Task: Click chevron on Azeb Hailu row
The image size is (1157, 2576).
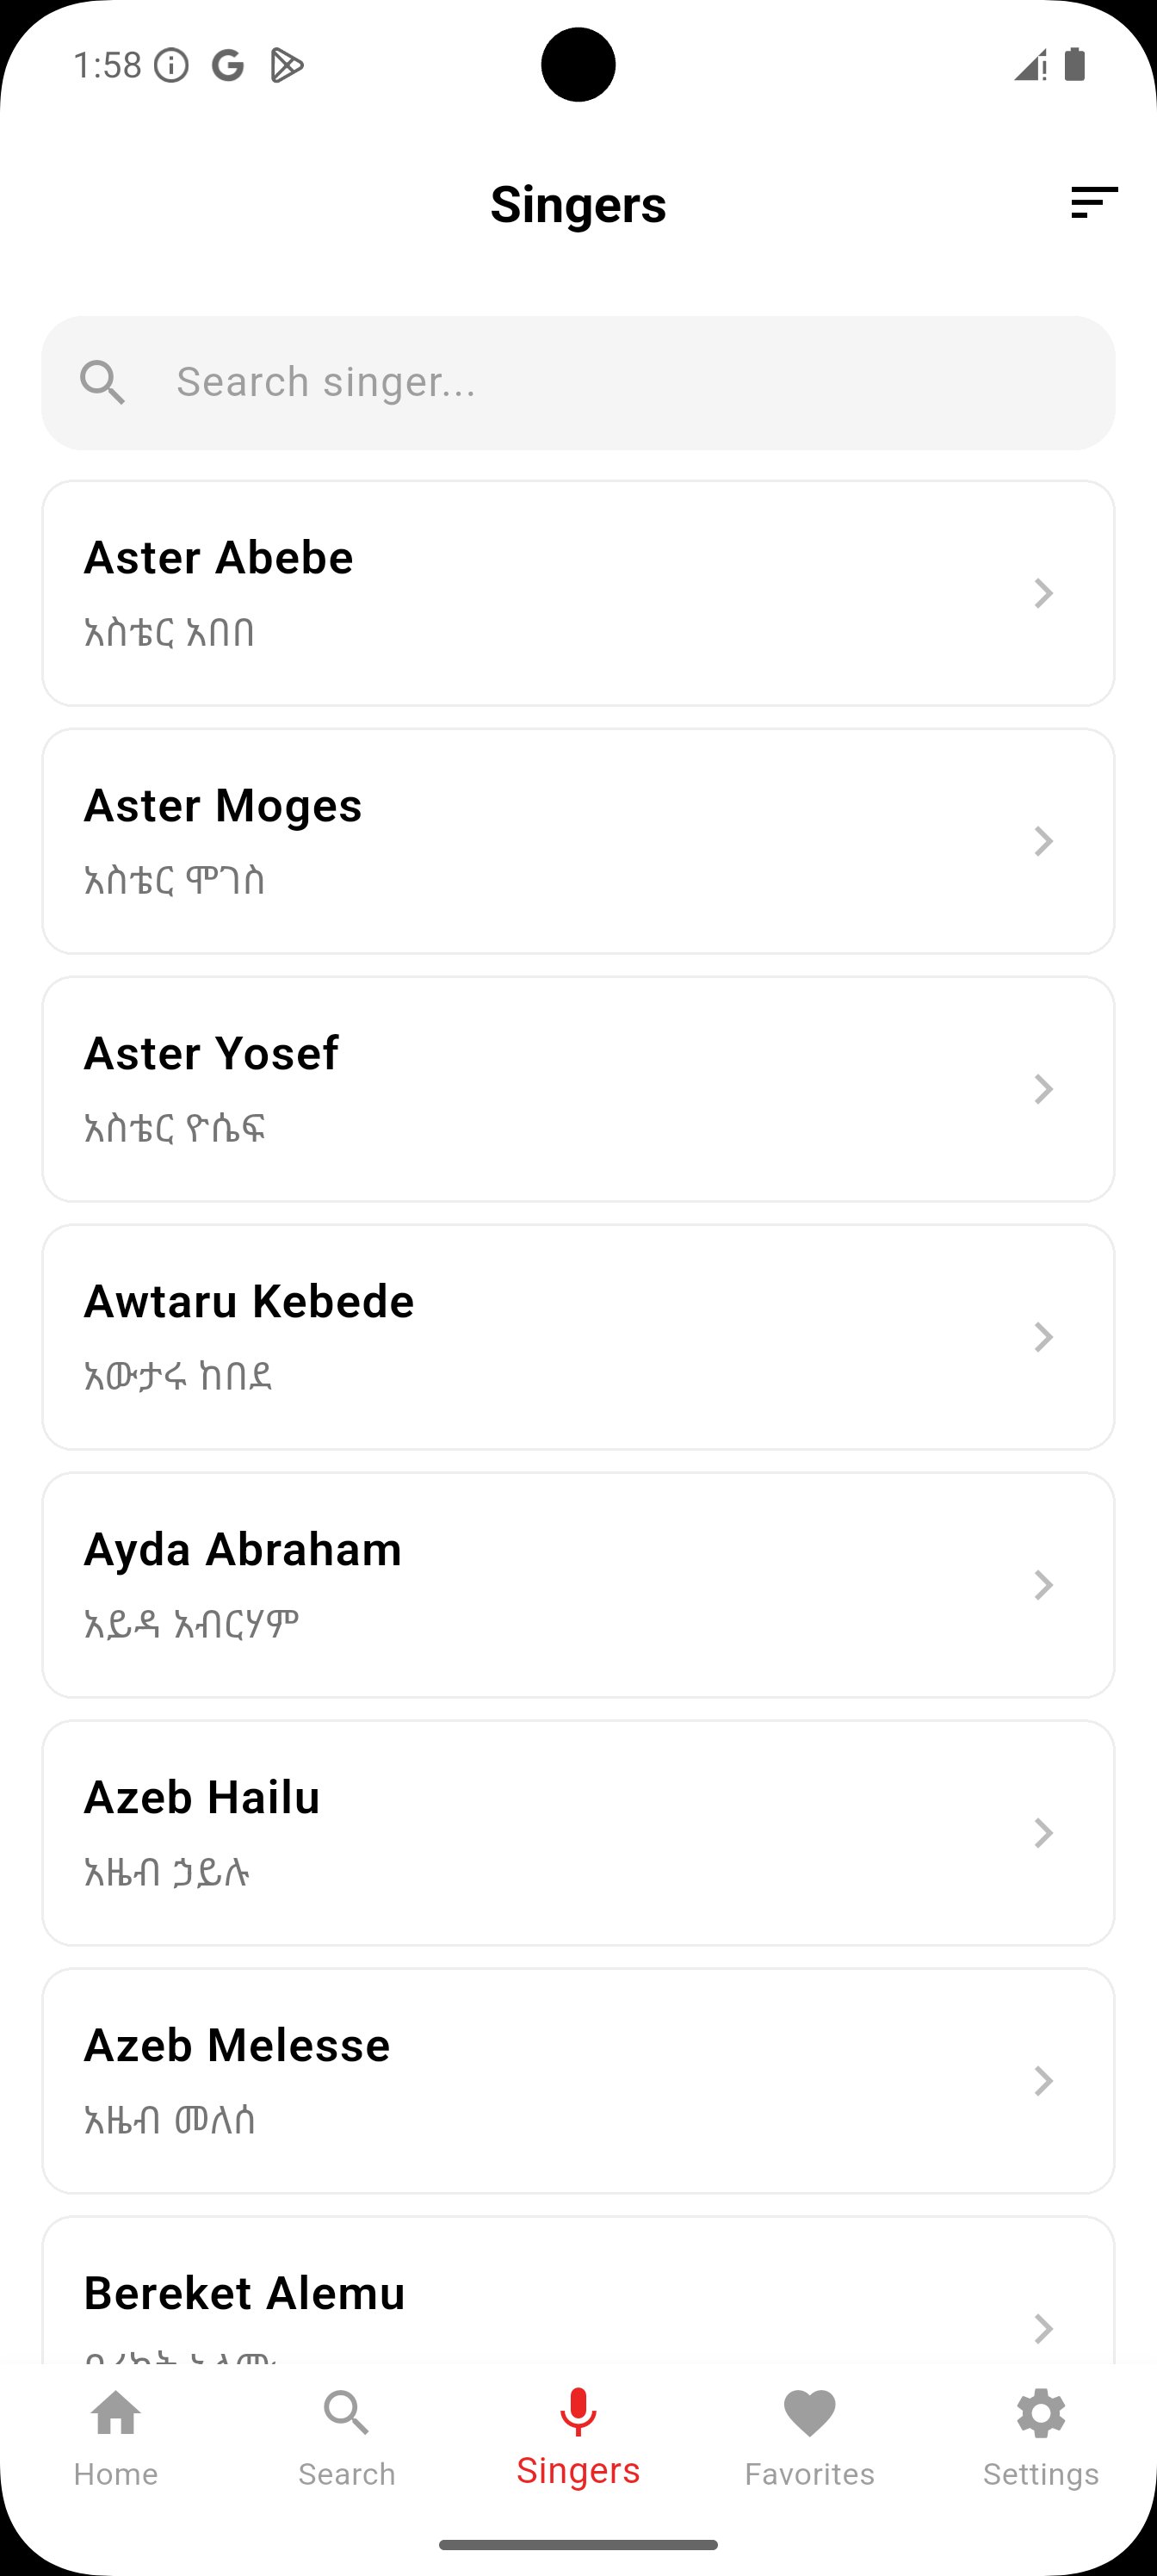Action: [1042, 1833]
